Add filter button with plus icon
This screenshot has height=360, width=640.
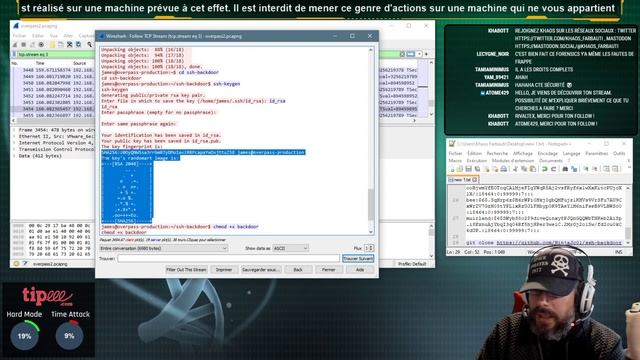click(427, 54)
